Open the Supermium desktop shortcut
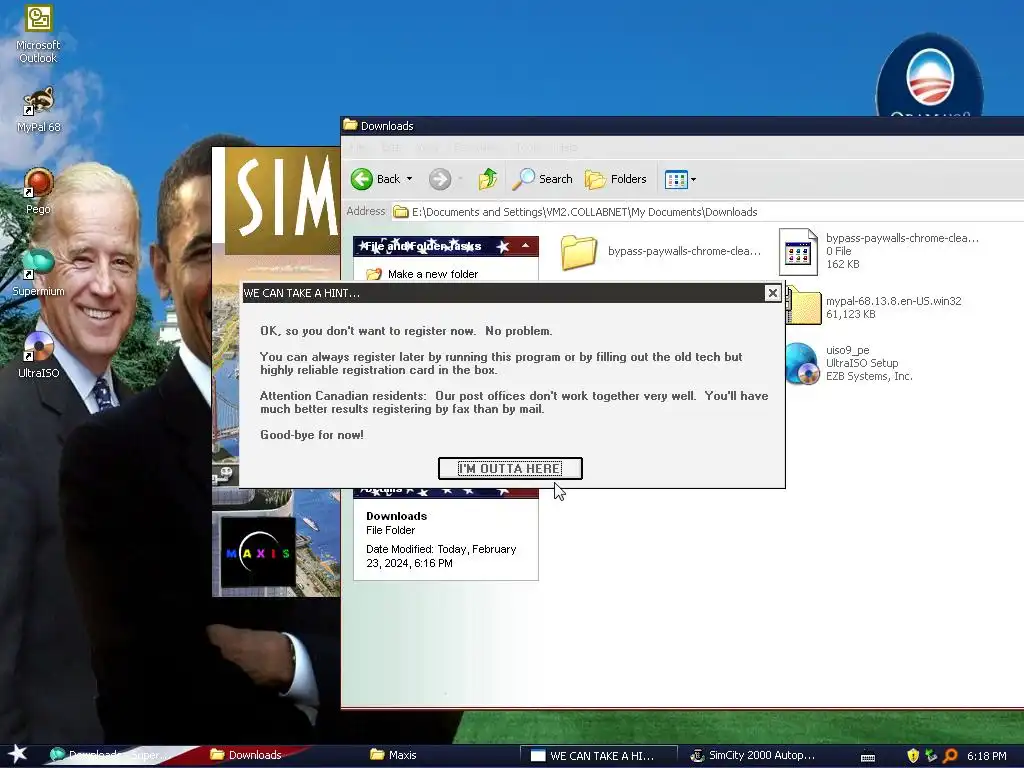The height and width of the screenshot is (768, 1024). [x=39, y=272]
